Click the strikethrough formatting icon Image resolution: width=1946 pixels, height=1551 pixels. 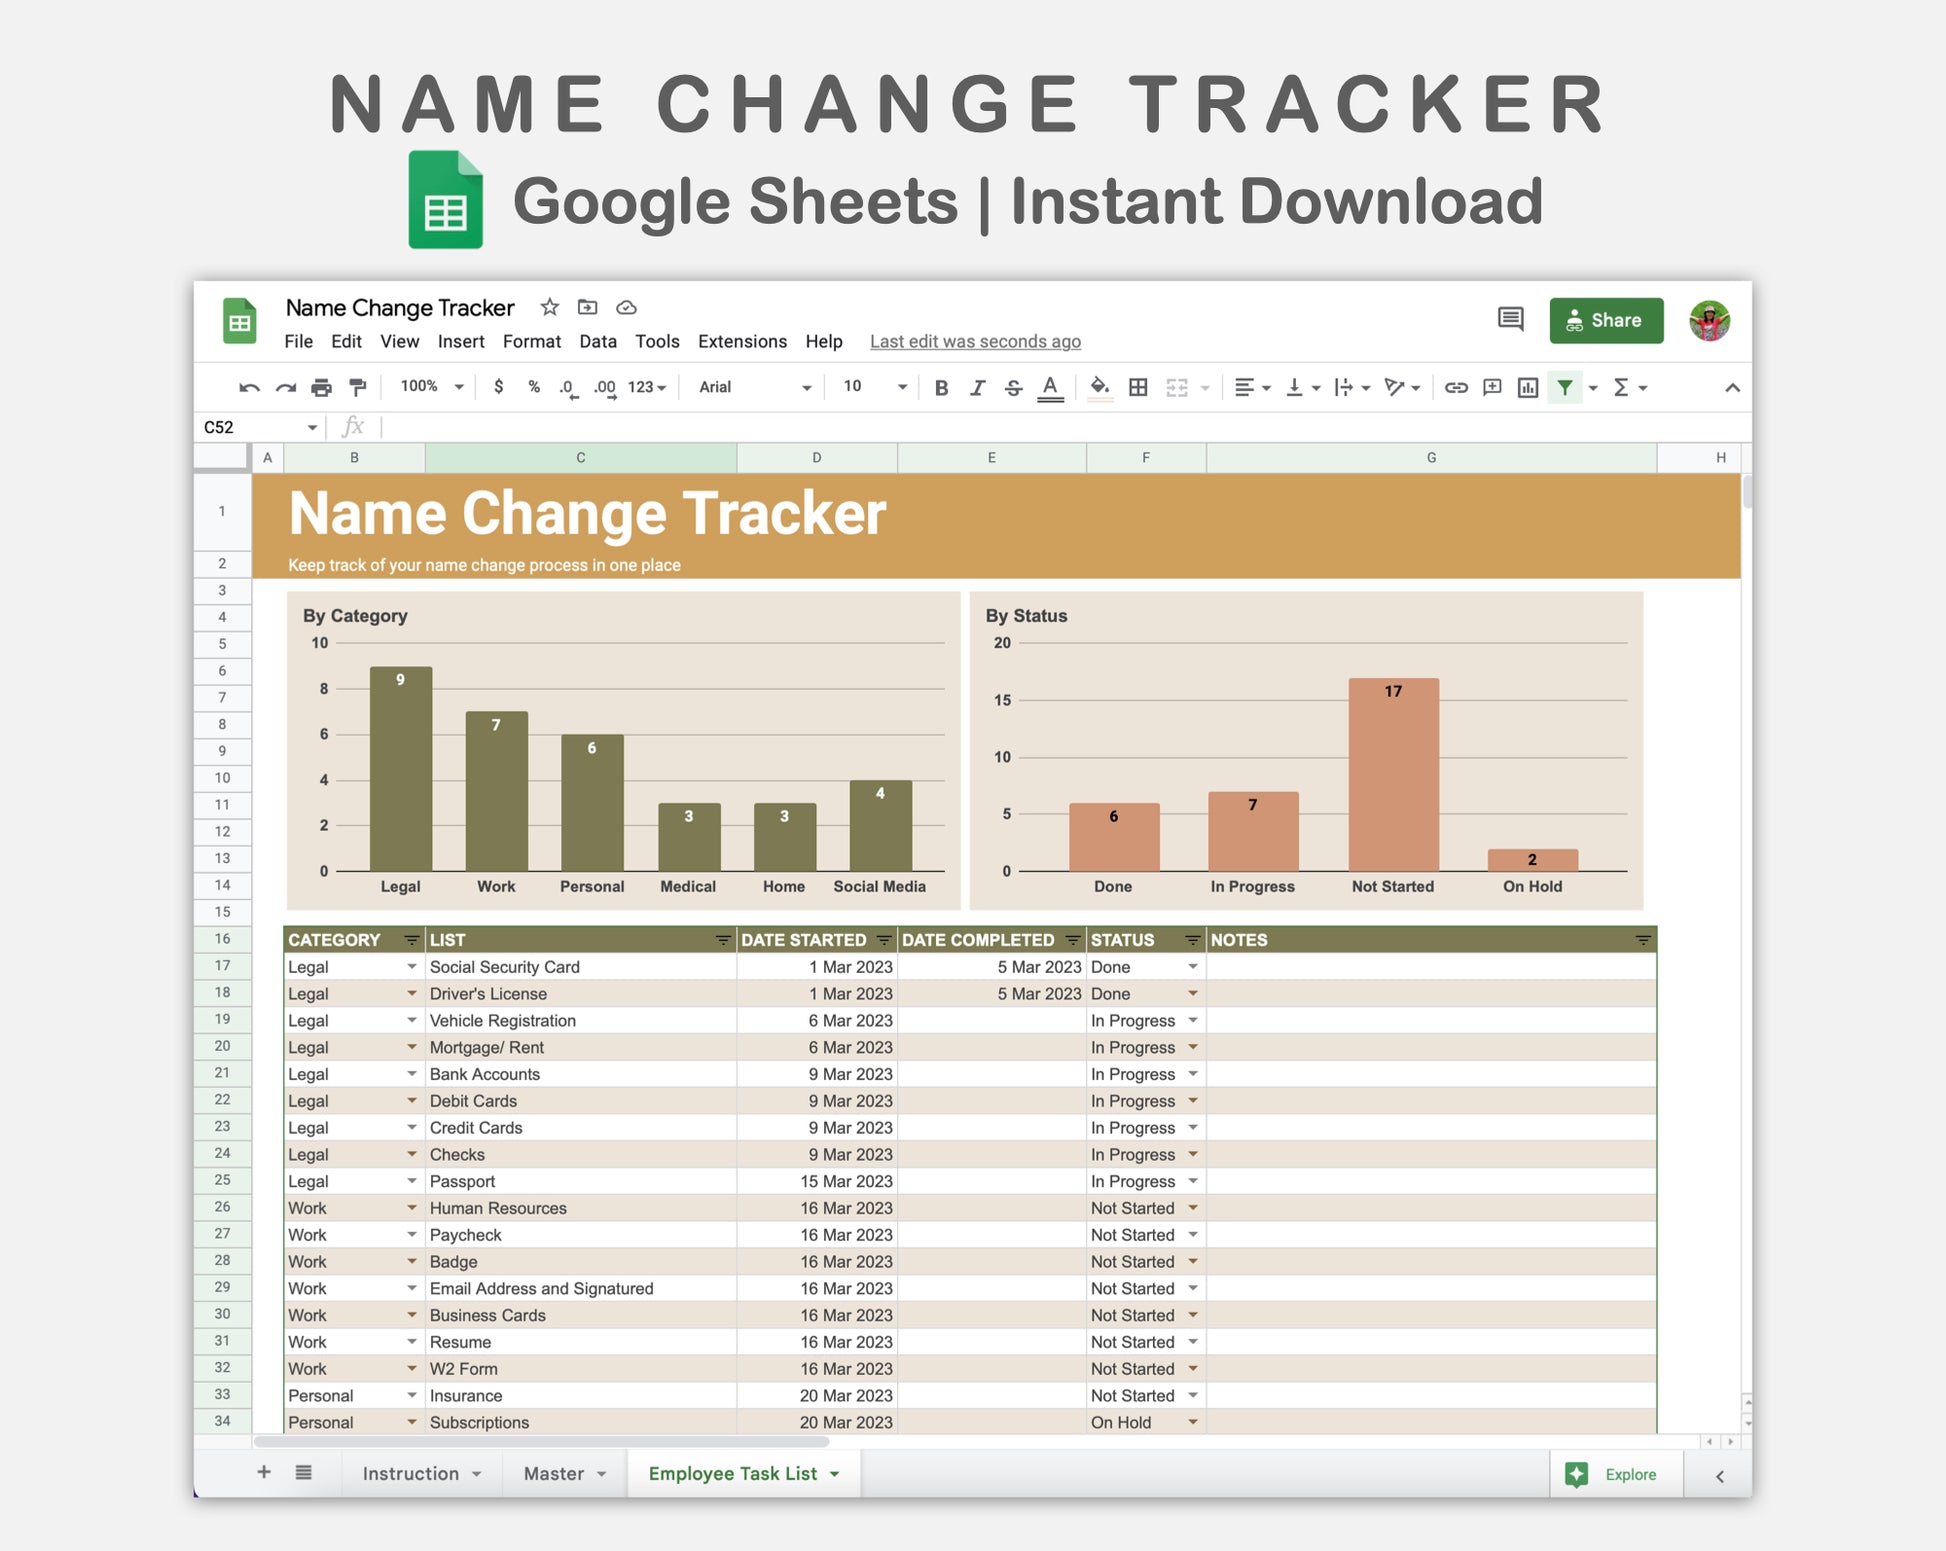point(1013,388)
